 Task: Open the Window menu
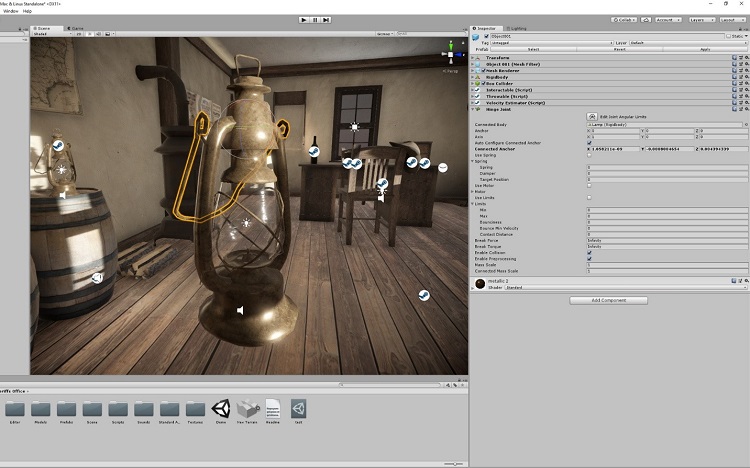(x=11, y=11)
